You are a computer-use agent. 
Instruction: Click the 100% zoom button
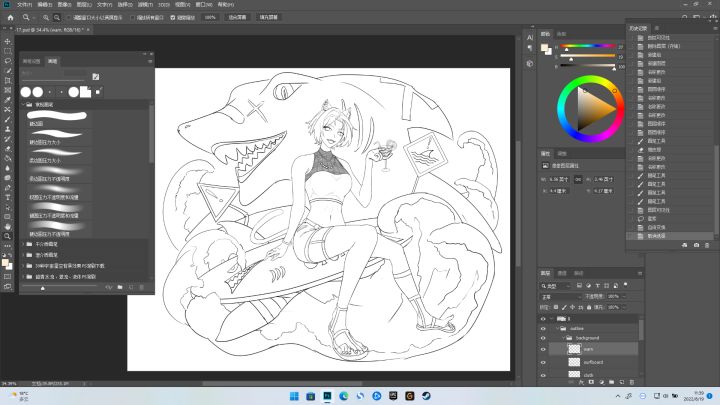pos(210,17)
